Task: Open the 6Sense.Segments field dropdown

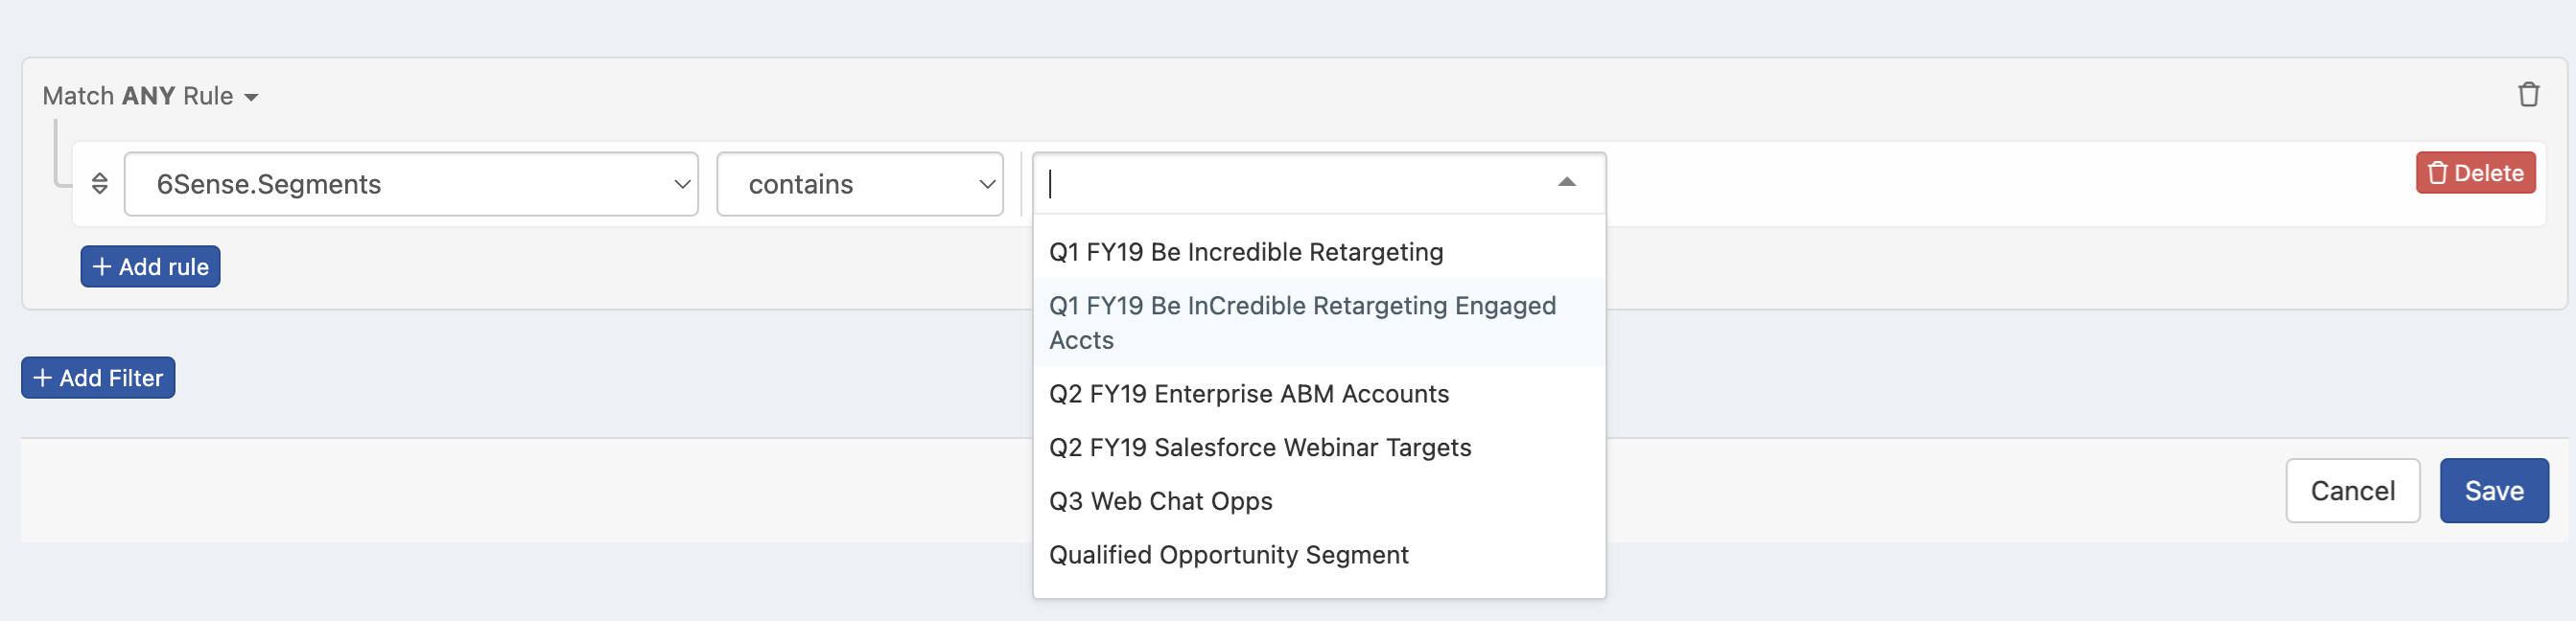Action: coord(411,184)
